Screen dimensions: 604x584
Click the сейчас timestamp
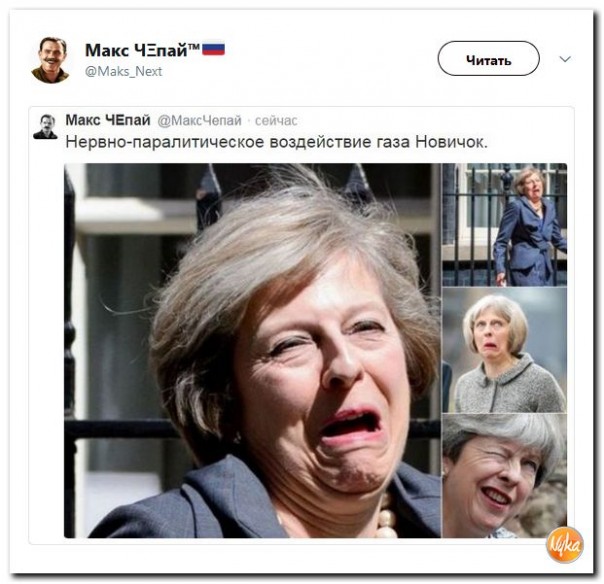coord(276,121)
